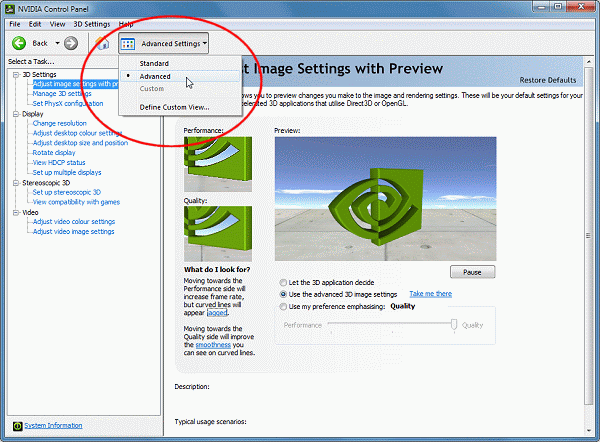Open the View menu
Image resolution: width=600 pixels, height=442 pixels.
tap(57, 24)
